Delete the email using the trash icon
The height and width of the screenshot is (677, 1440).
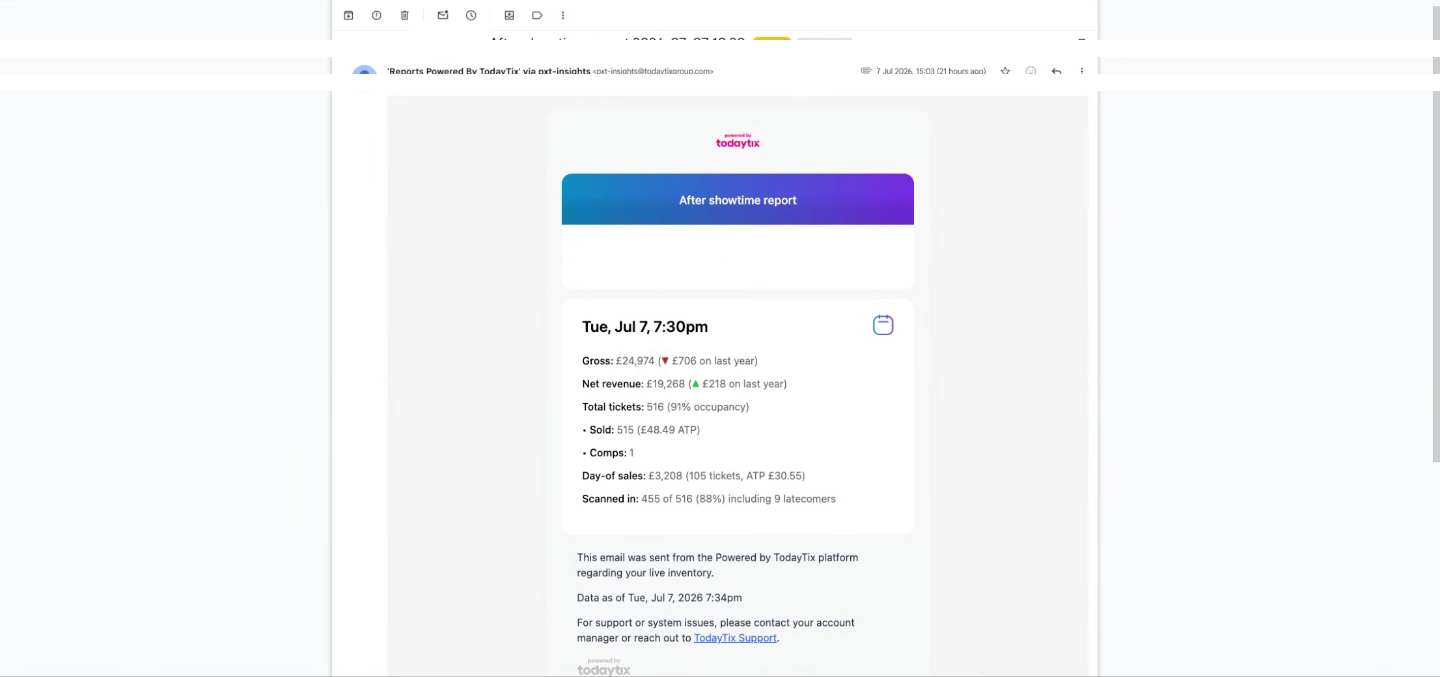[404, 15]
